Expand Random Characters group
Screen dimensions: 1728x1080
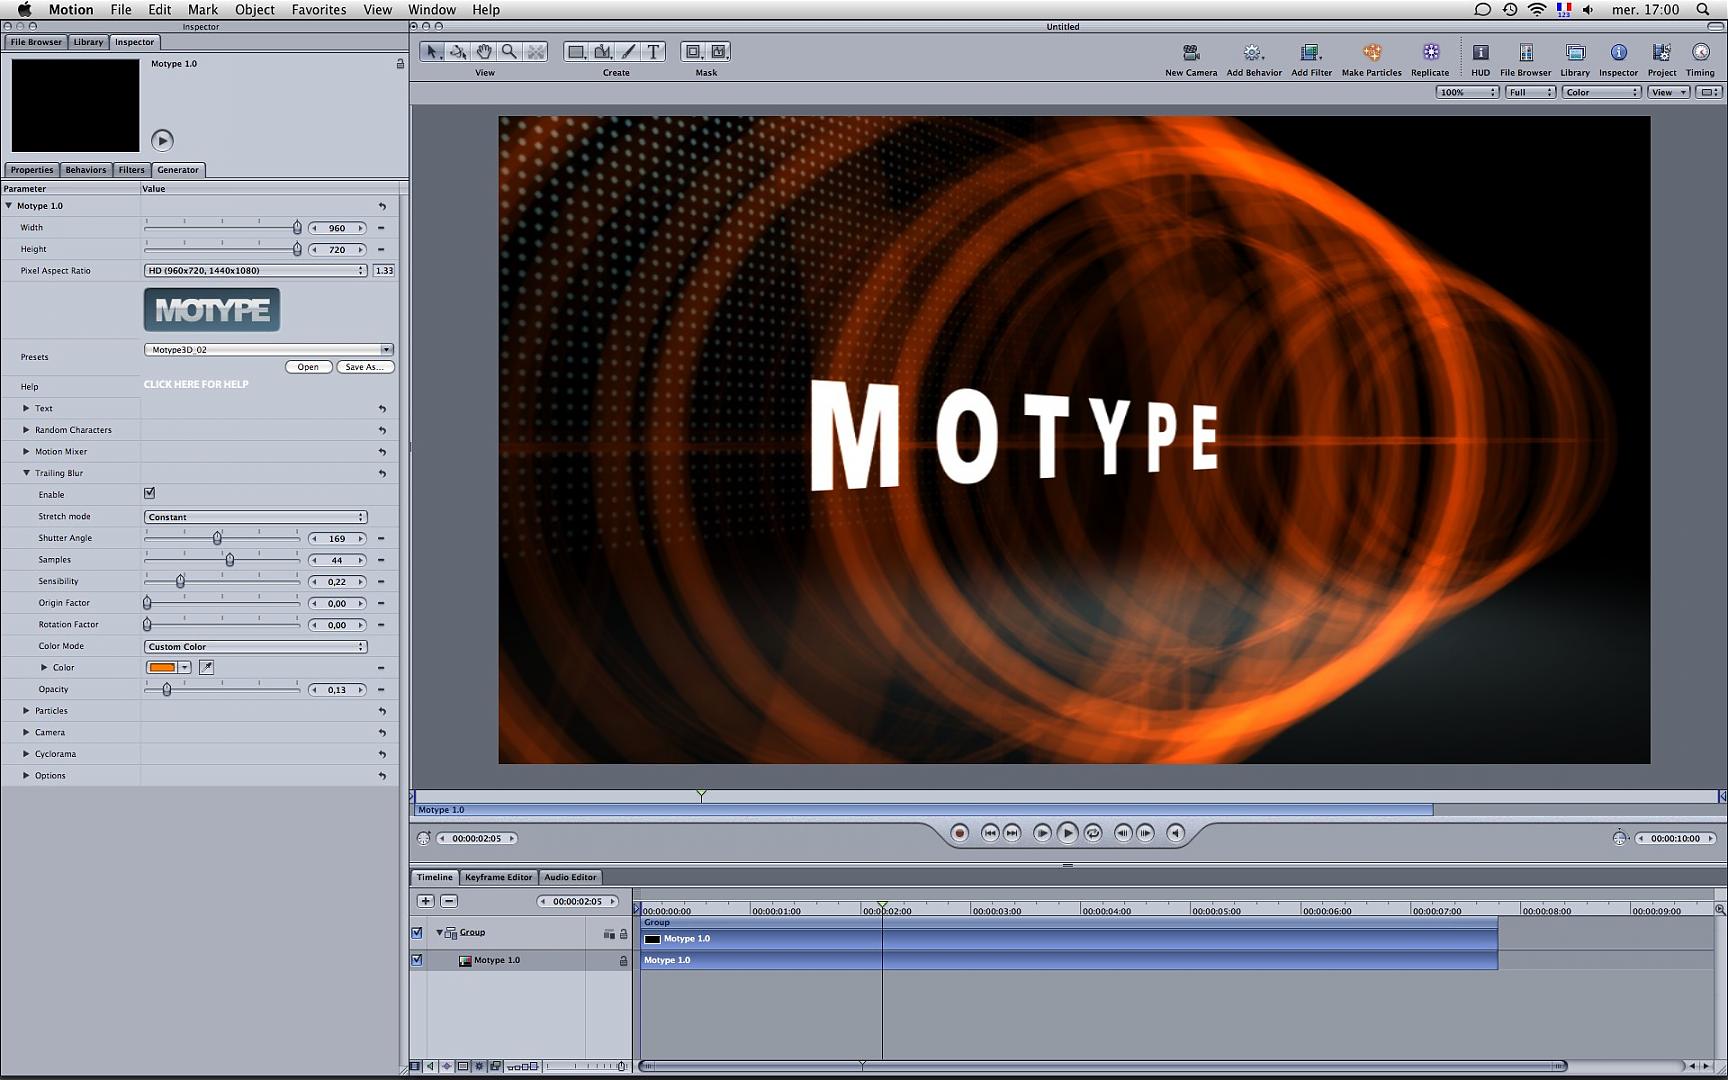click(x=26, y=430)
